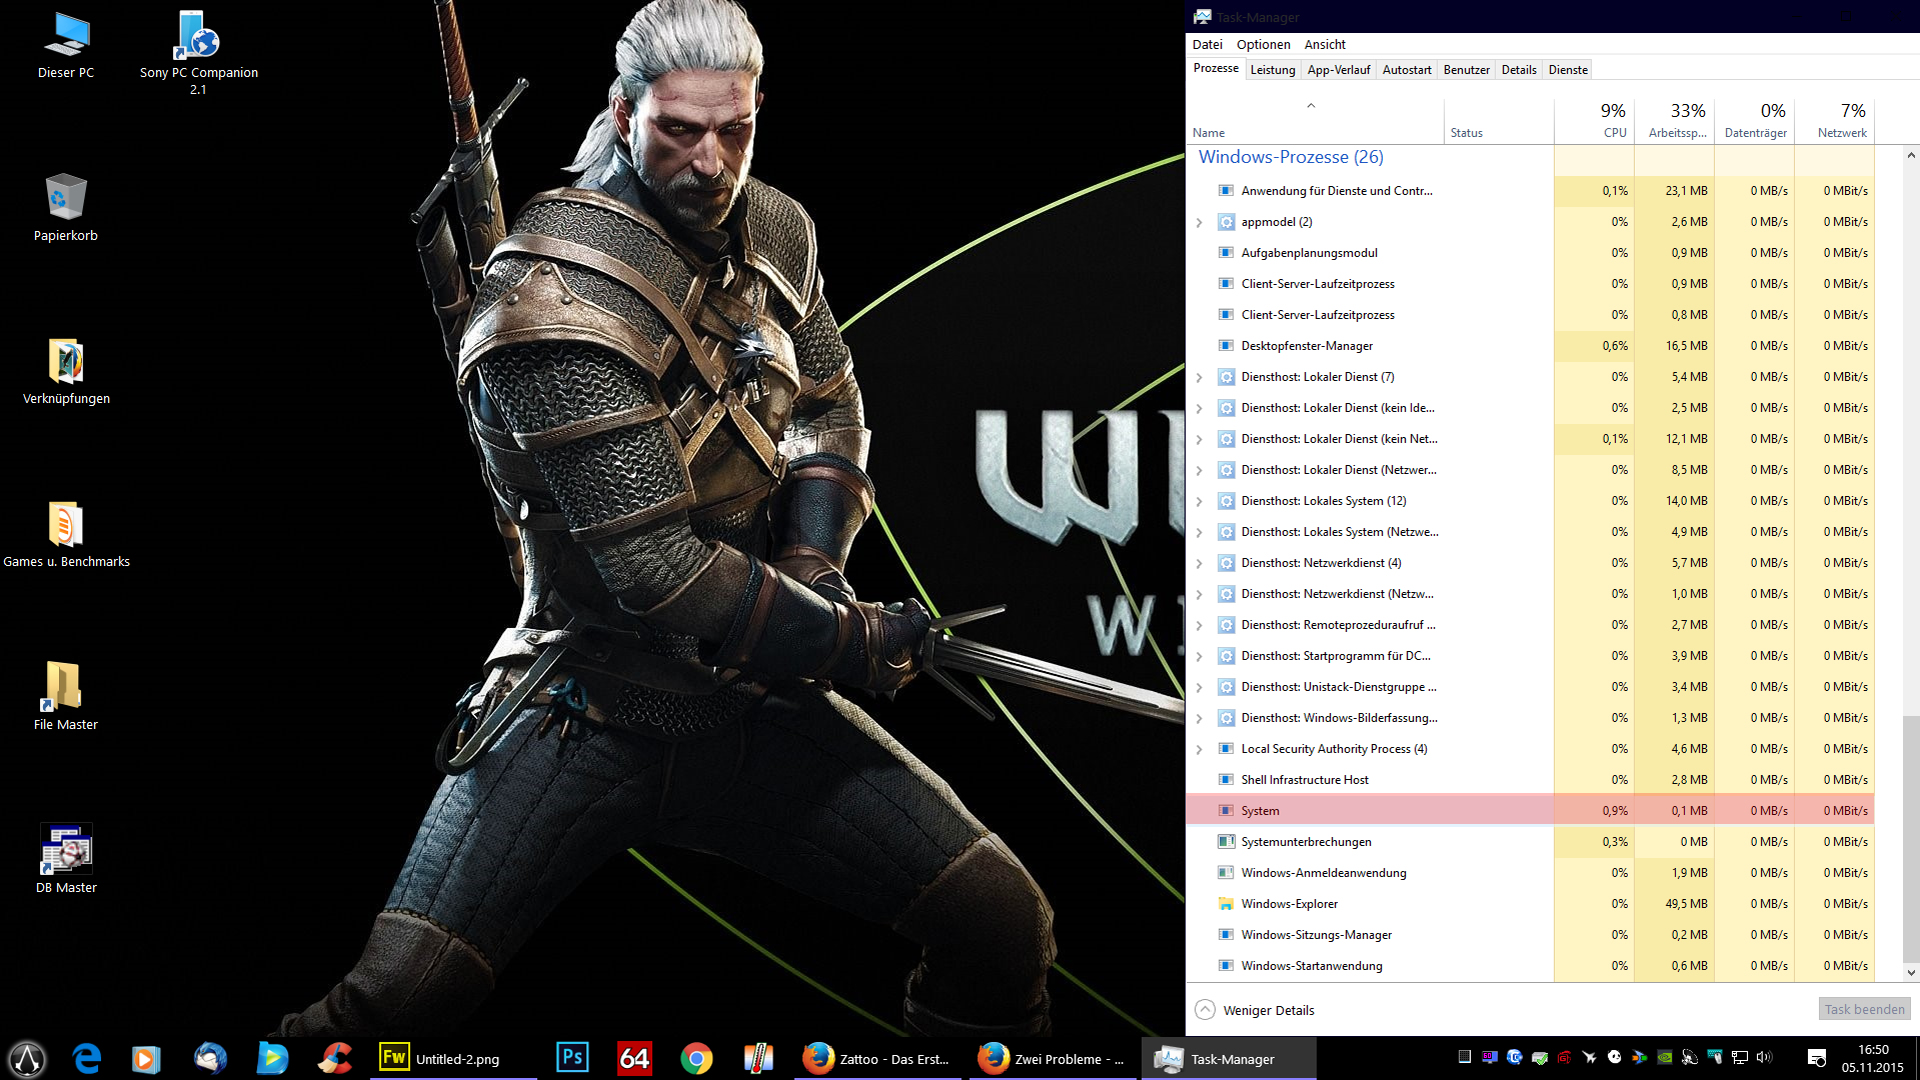Image resolution: width=1920 pixels, height=1080 pixels.
Task: Expand Diensthost: Lokaler Dienst (7)
Action: [x=1199, y=377]
